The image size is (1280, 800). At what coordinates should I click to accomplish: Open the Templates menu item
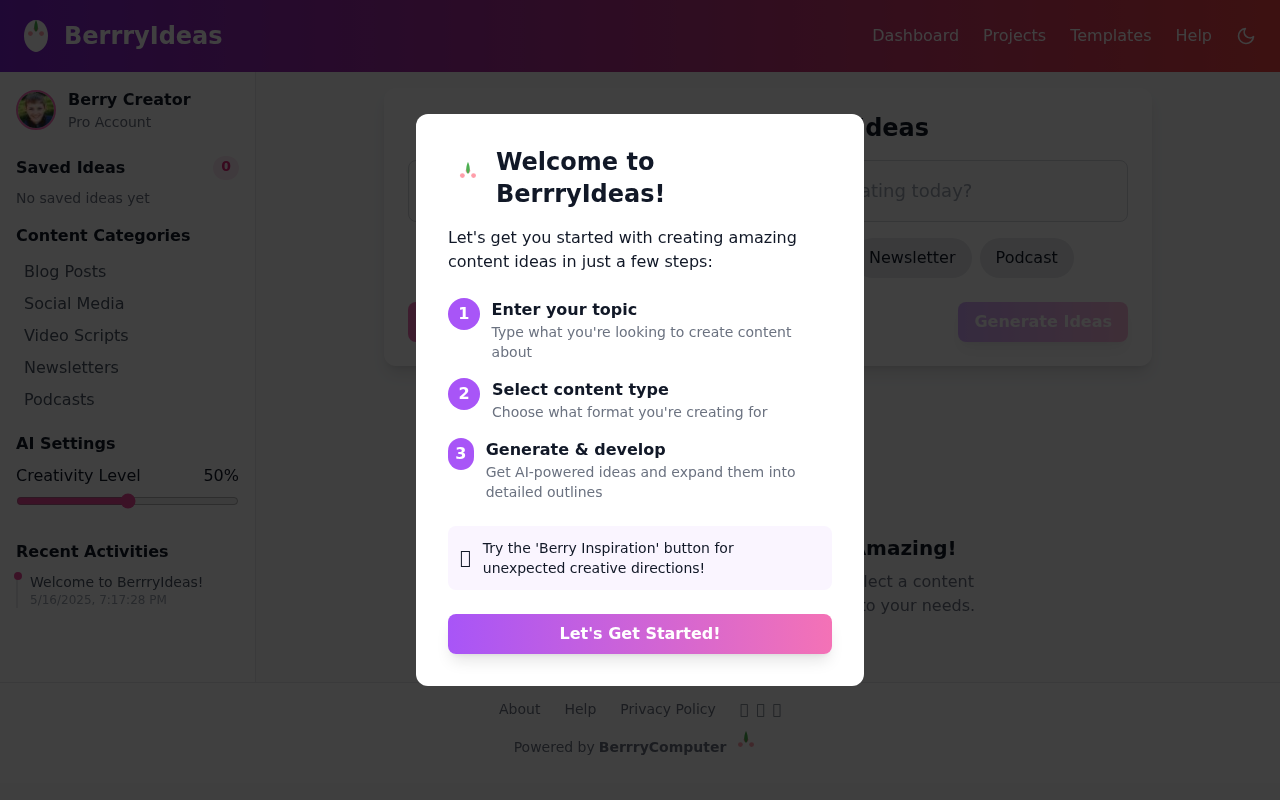coord(1110,35)
